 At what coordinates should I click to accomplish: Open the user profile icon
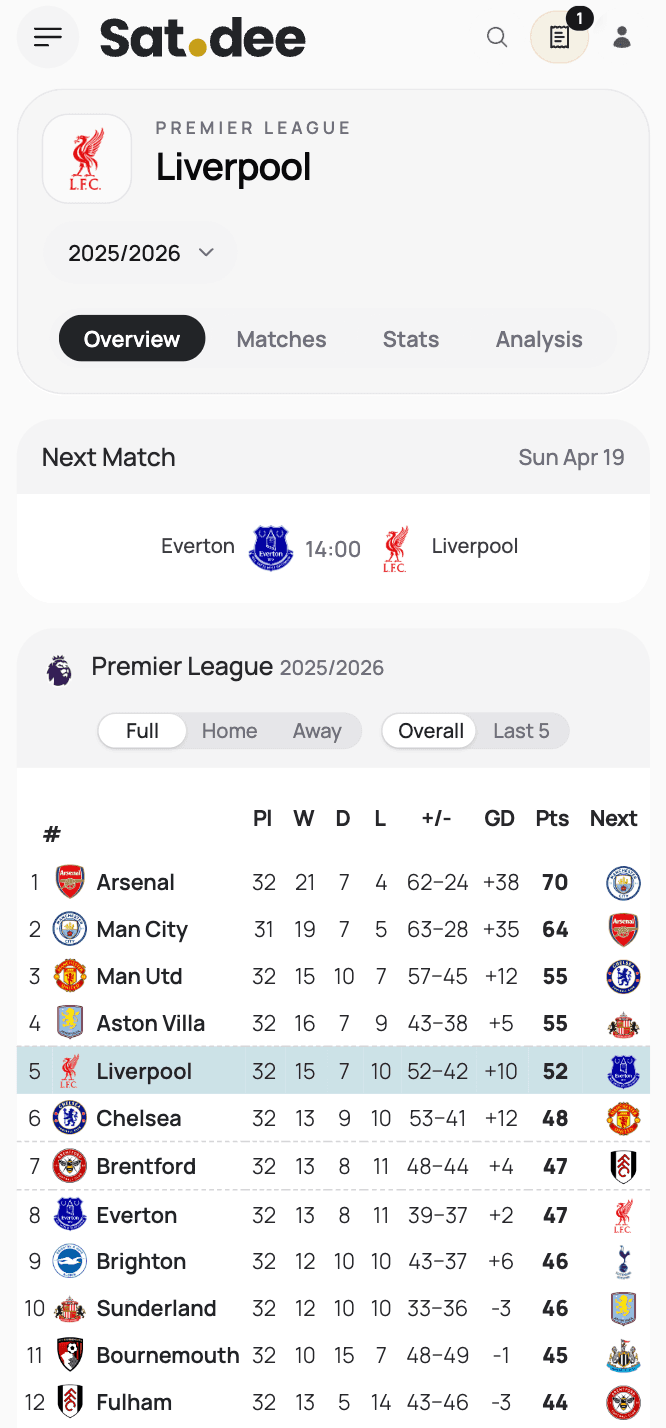tap(622, 38)
